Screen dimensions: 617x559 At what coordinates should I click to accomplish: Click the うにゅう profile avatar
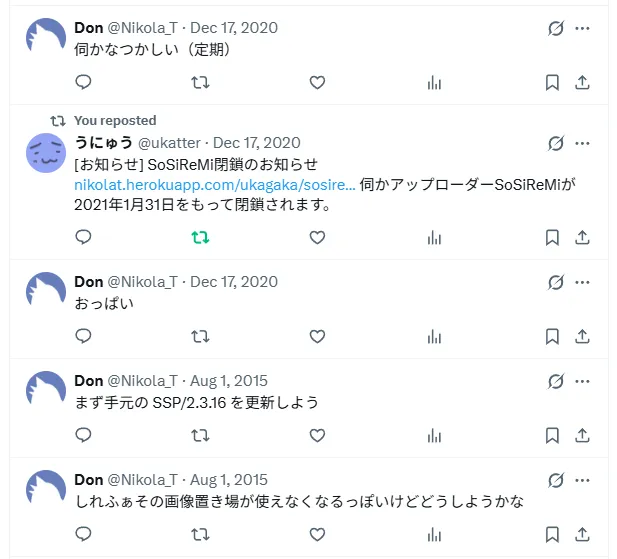pos(46,153)
